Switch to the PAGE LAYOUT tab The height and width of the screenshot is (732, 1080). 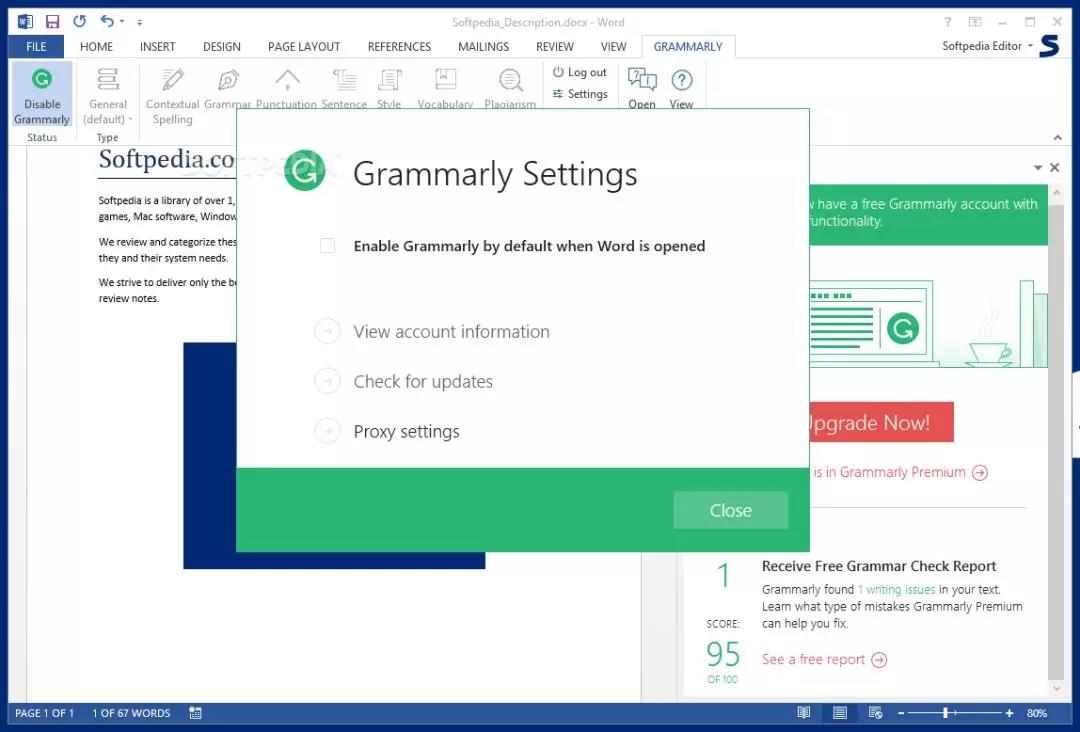tap(304, 47)
